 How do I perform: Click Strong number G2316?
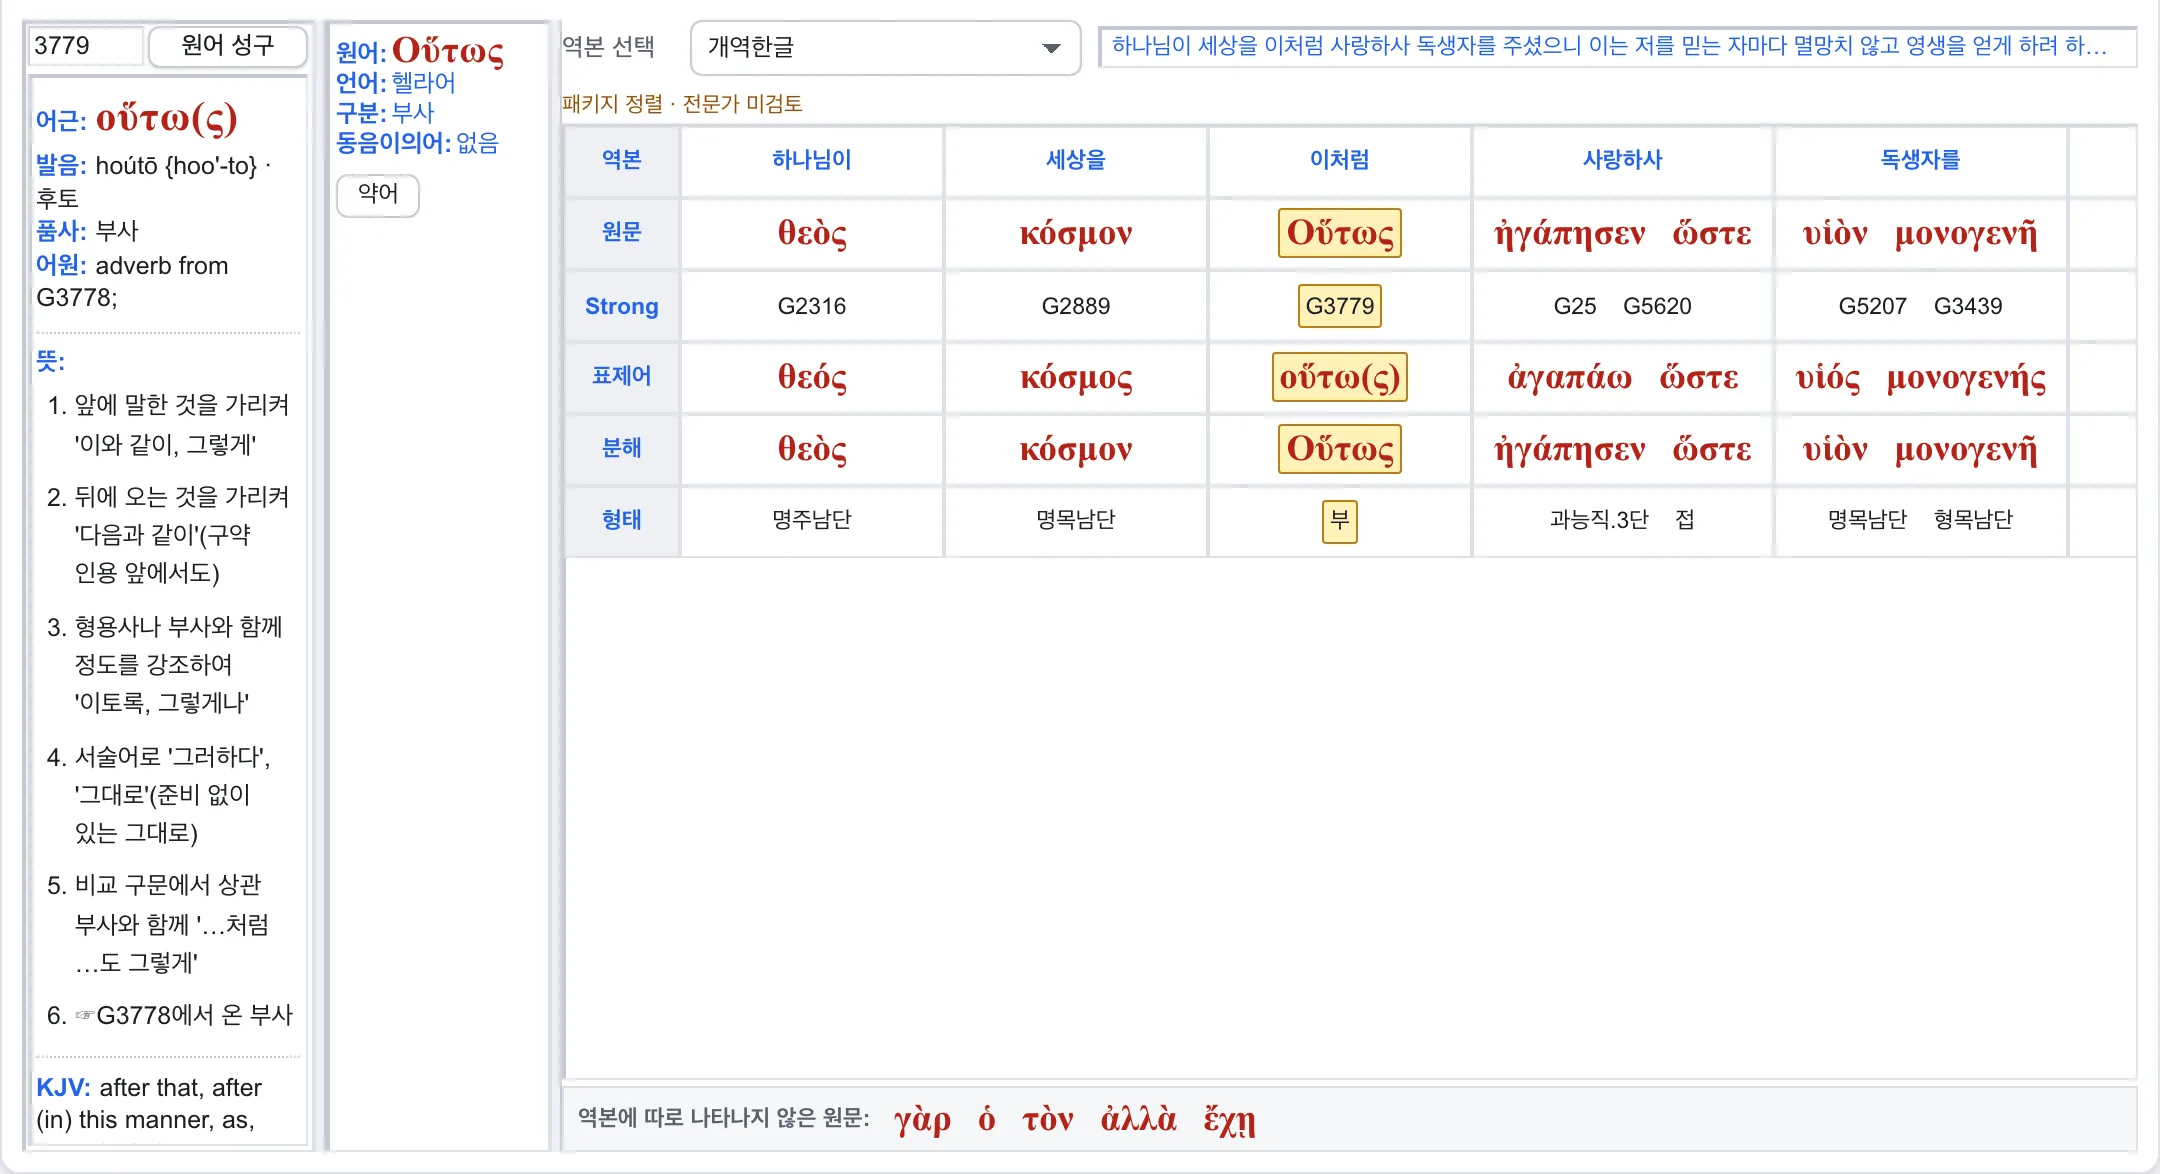tap(812, 306)
